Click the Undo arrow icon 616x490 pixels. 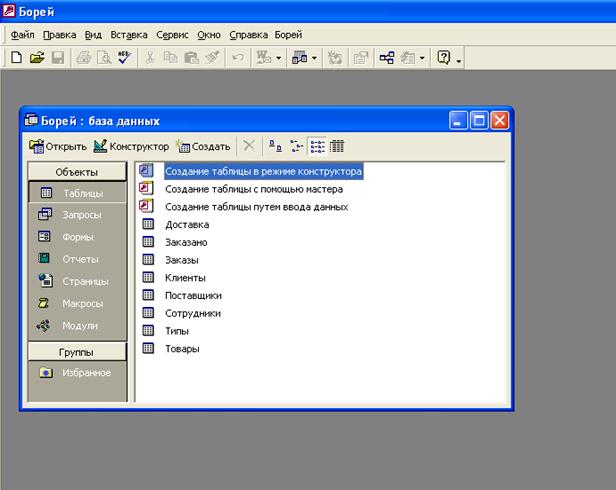point(238,58)
